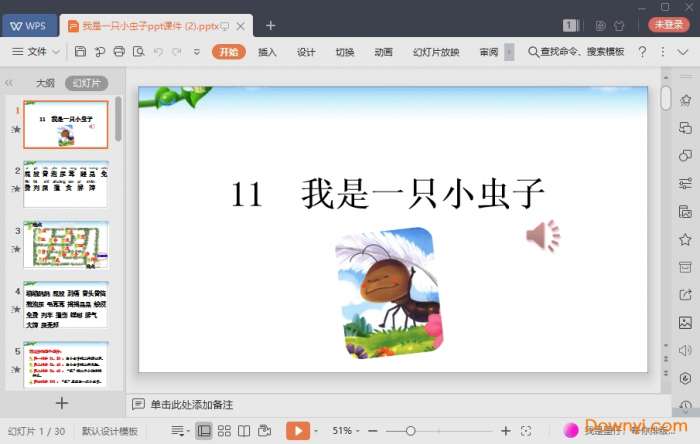Add a new slide with plus button
Screen dimensions: 700x444
[x=62, y=403]
